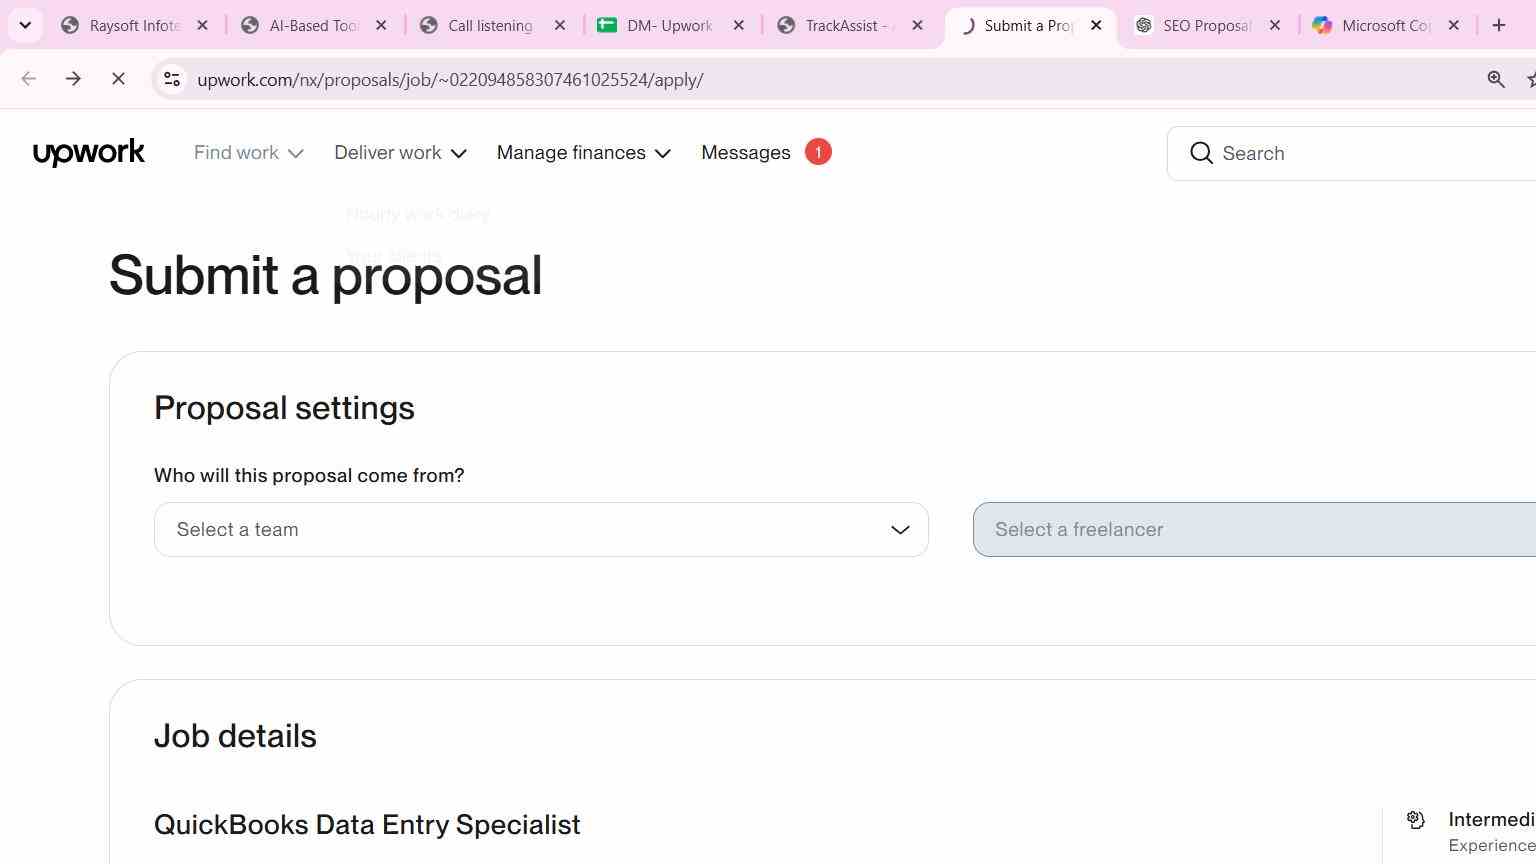Viewport: 1536px width, 864px height.
Task: Open a new browser tab
Action: pos(1498,25)
